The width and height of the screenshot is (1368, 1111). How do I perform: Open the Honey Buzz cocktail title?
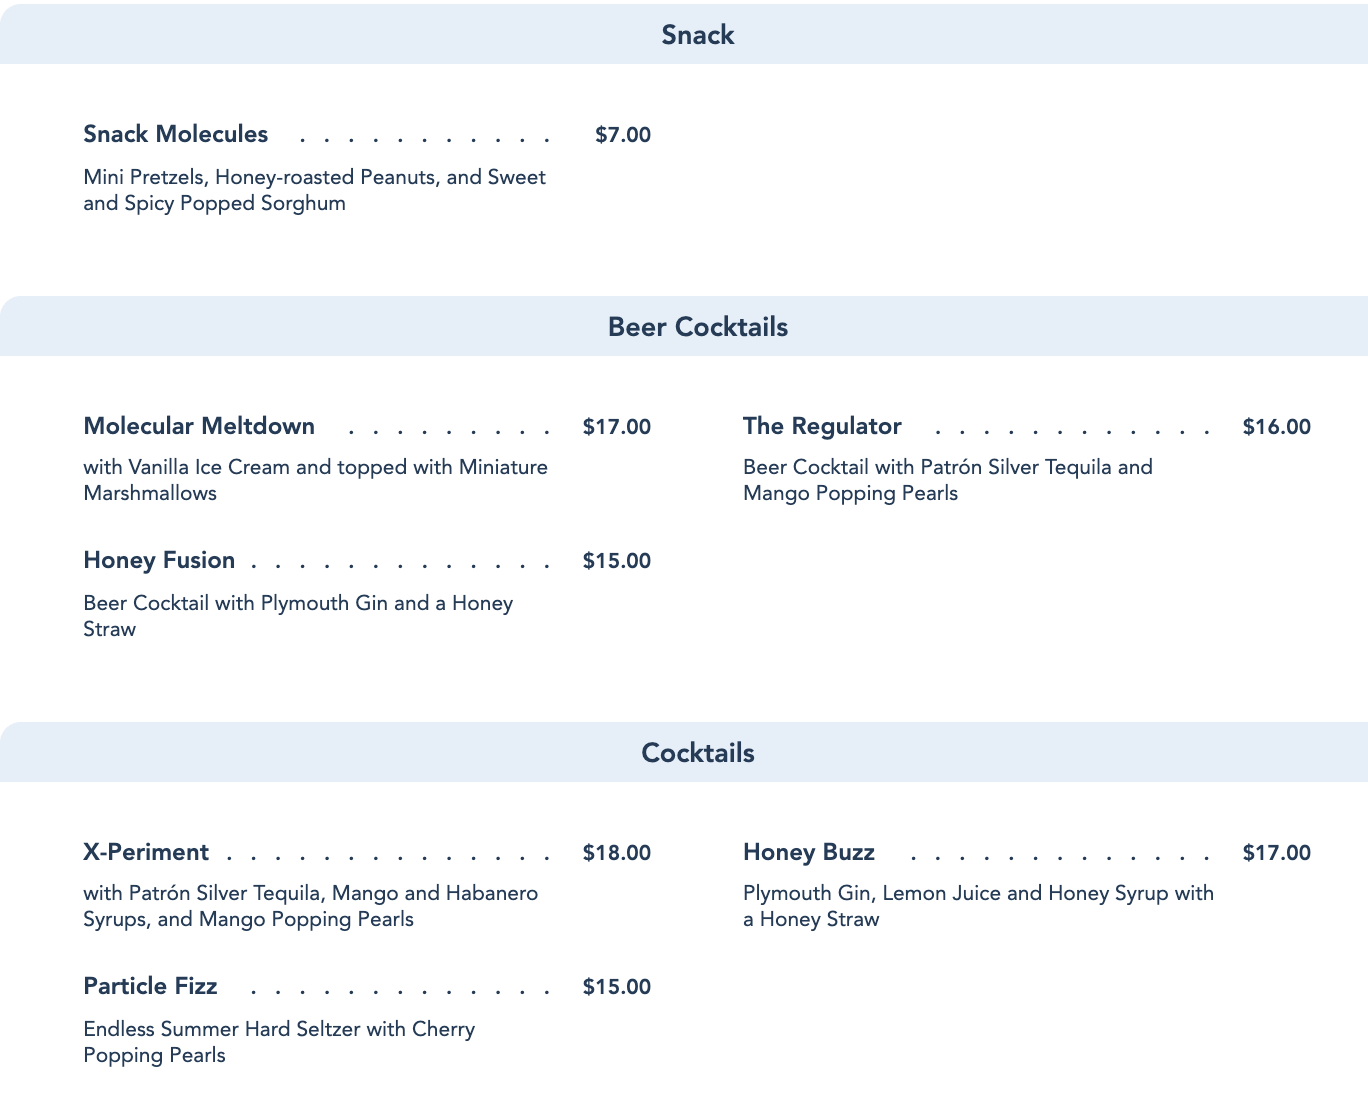(809, 852)
